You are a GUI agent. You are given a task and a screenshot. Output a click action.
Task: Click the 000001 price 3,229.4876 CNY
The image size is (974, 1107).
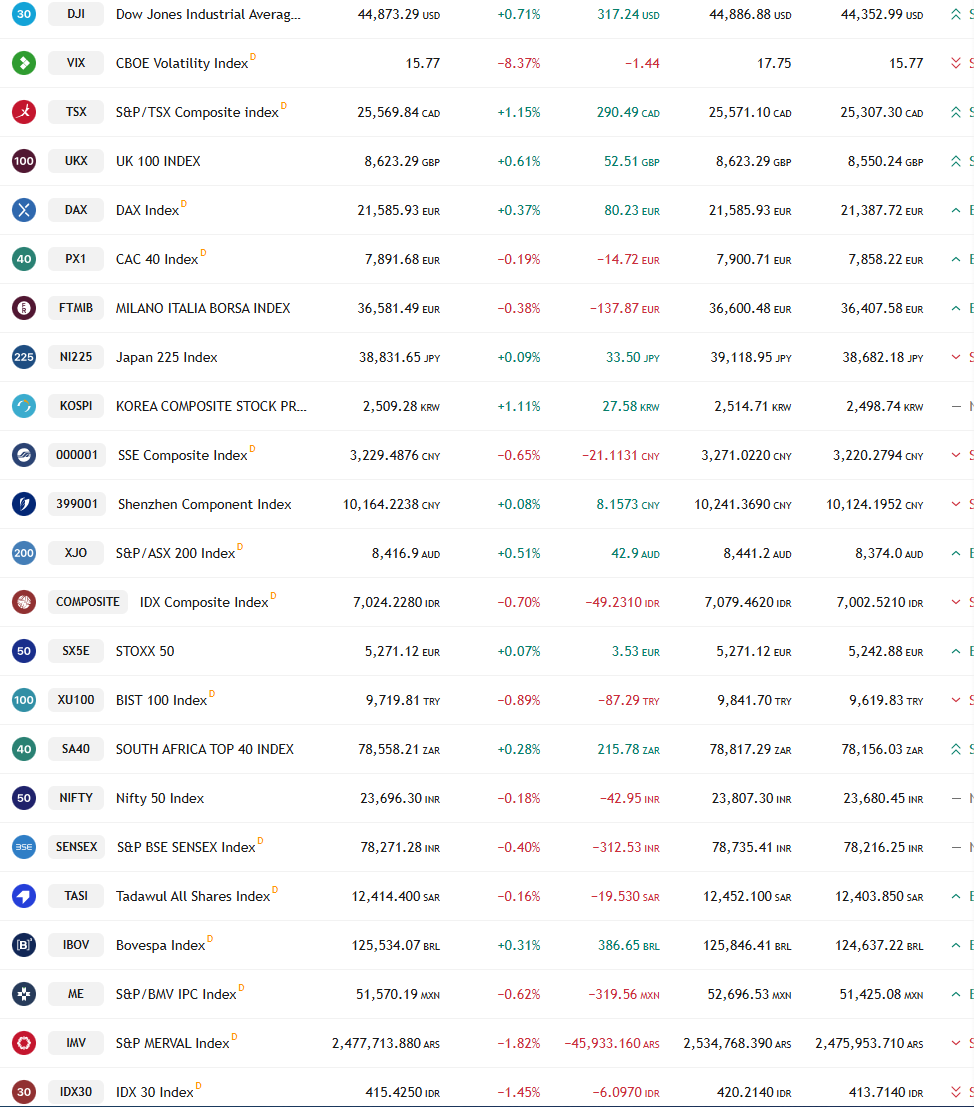coord(395,455)
